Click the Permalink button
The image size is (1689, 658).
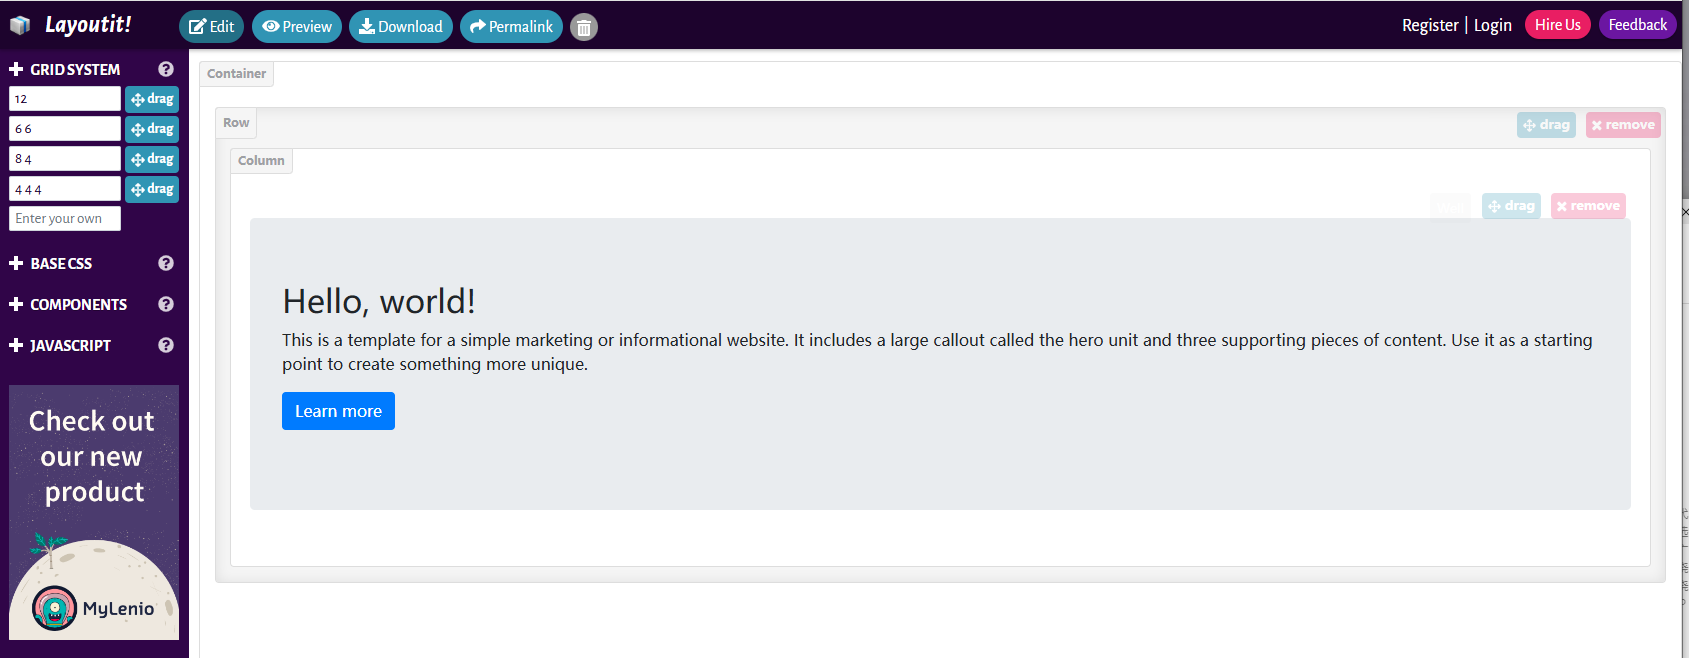click(x=511, y=27)
